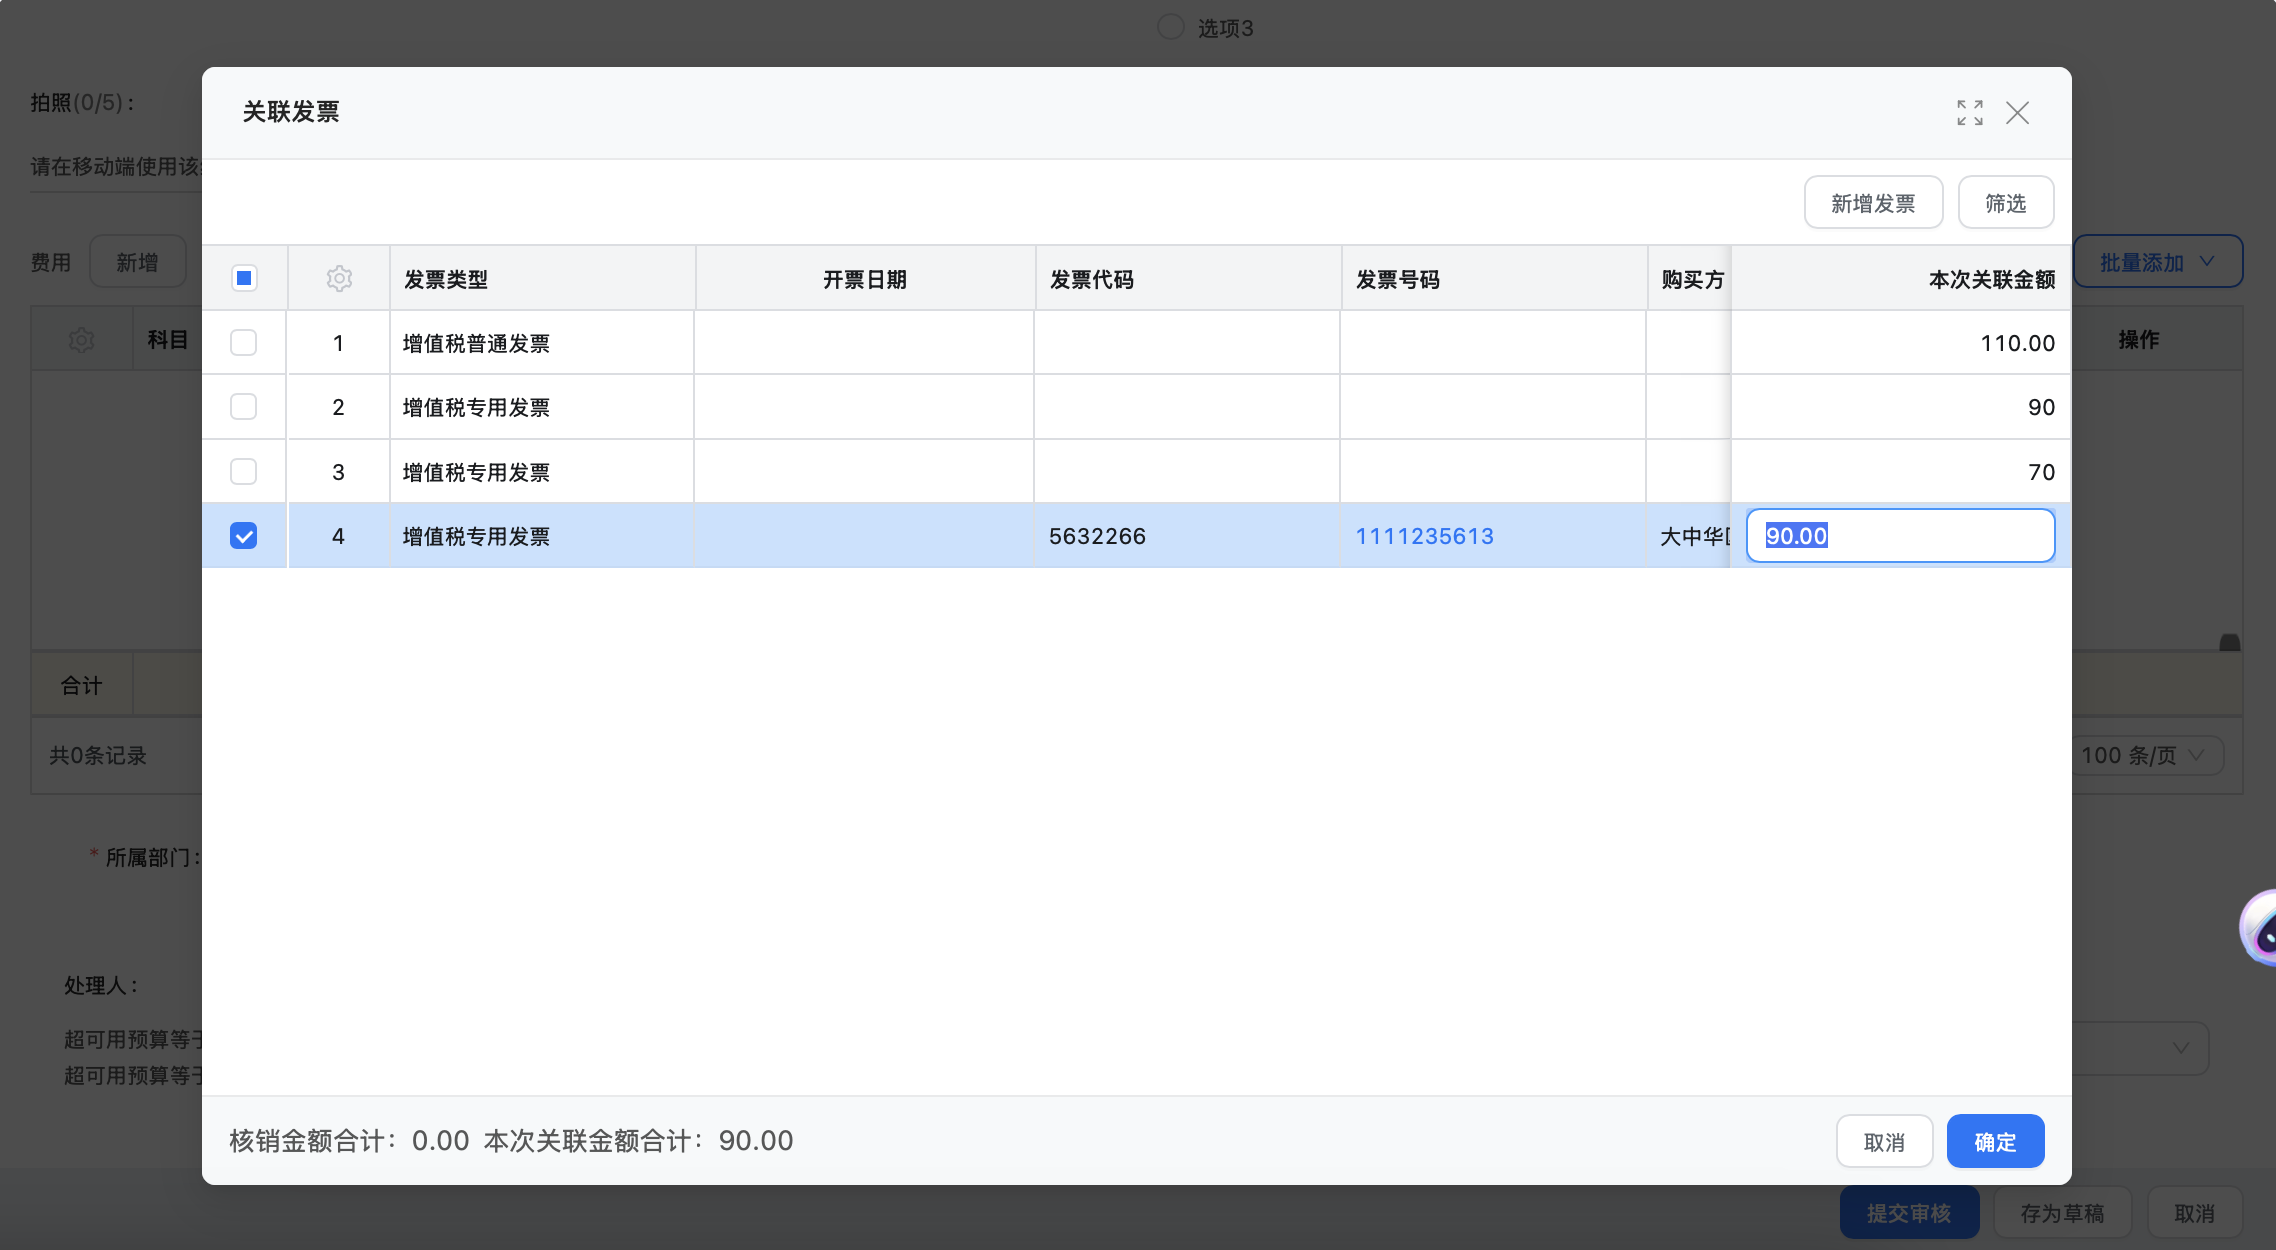The image size is (2276, 1250).
Task: Click the 90.00 amount input field
Action: pyautogui.click(x=1899, y=536)
